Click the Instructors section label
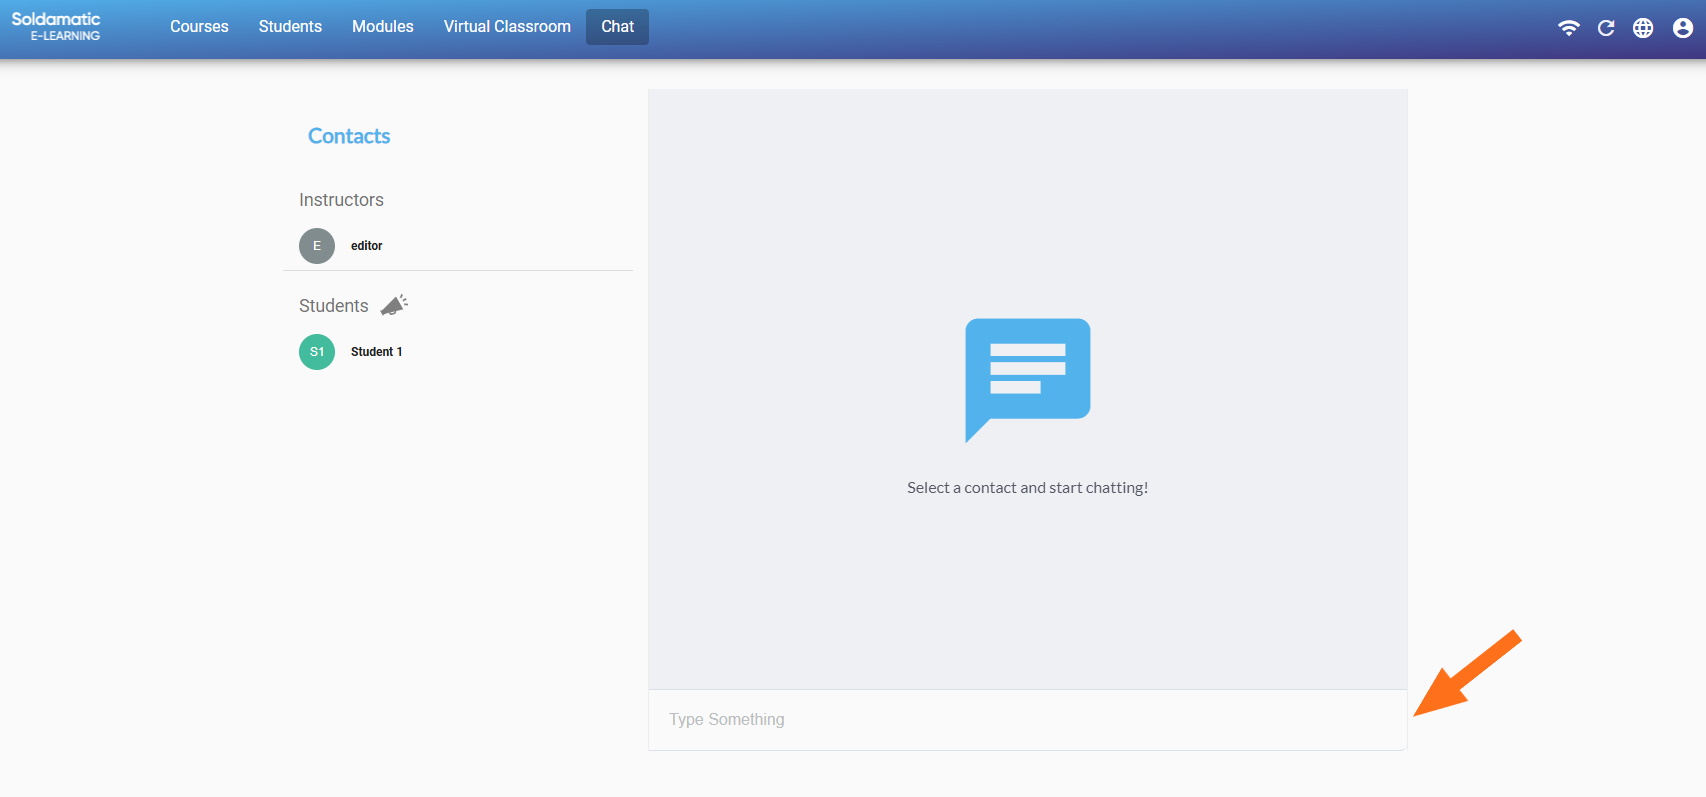The width and height of the screenshot is (1706, 797). pyautogui.click(x=341, y=200)
